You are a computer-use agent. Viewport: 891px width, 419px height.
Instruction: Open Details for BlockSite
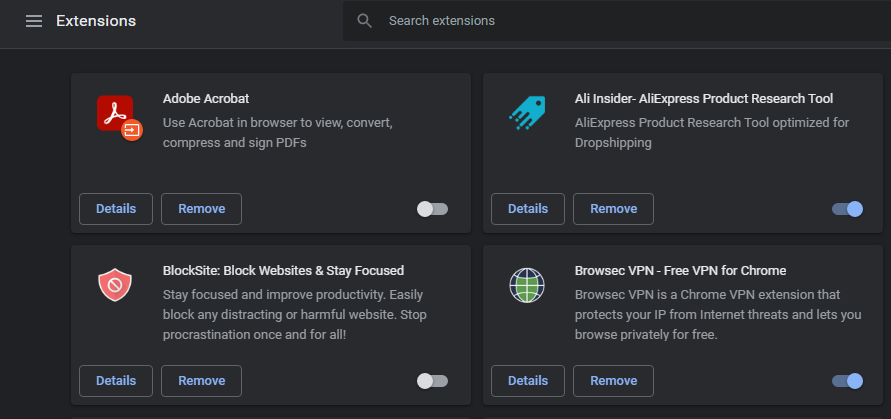(x=116, y=381)
